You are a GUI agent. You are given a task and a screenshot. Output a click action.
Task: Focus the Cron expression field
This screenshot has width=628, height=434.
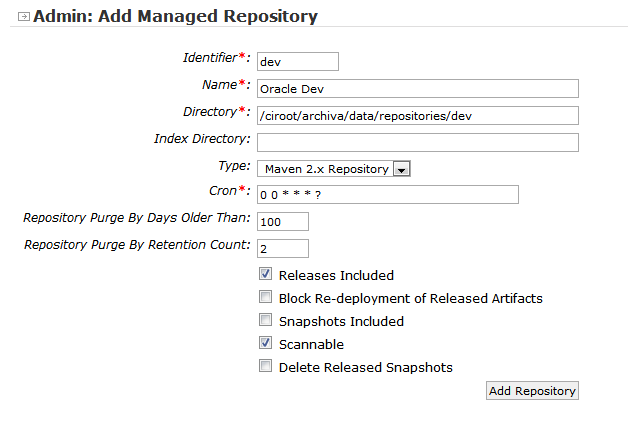387,194
